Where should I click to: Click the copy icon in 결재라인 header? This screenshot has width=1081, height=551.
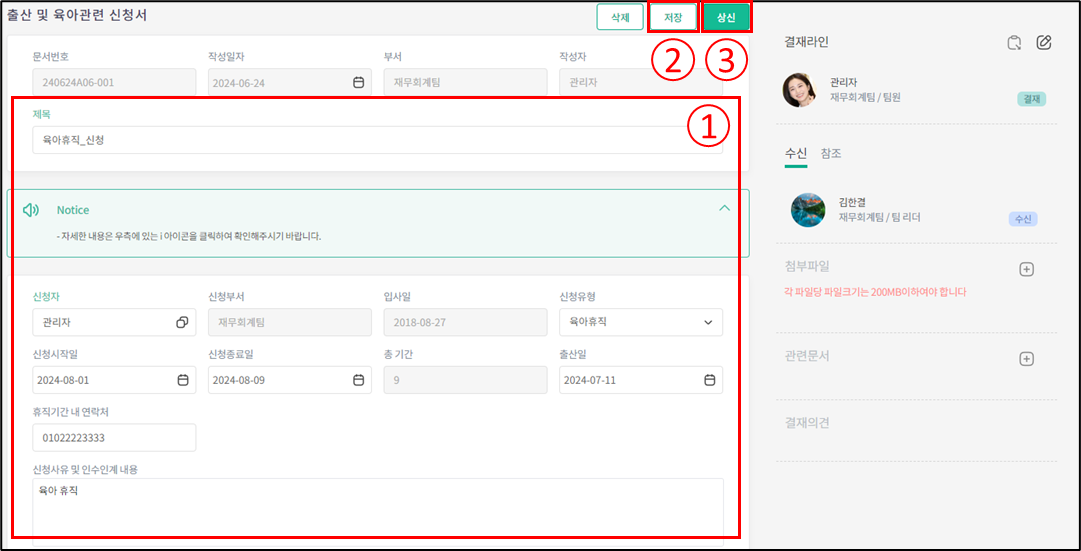coord(1014,42)
